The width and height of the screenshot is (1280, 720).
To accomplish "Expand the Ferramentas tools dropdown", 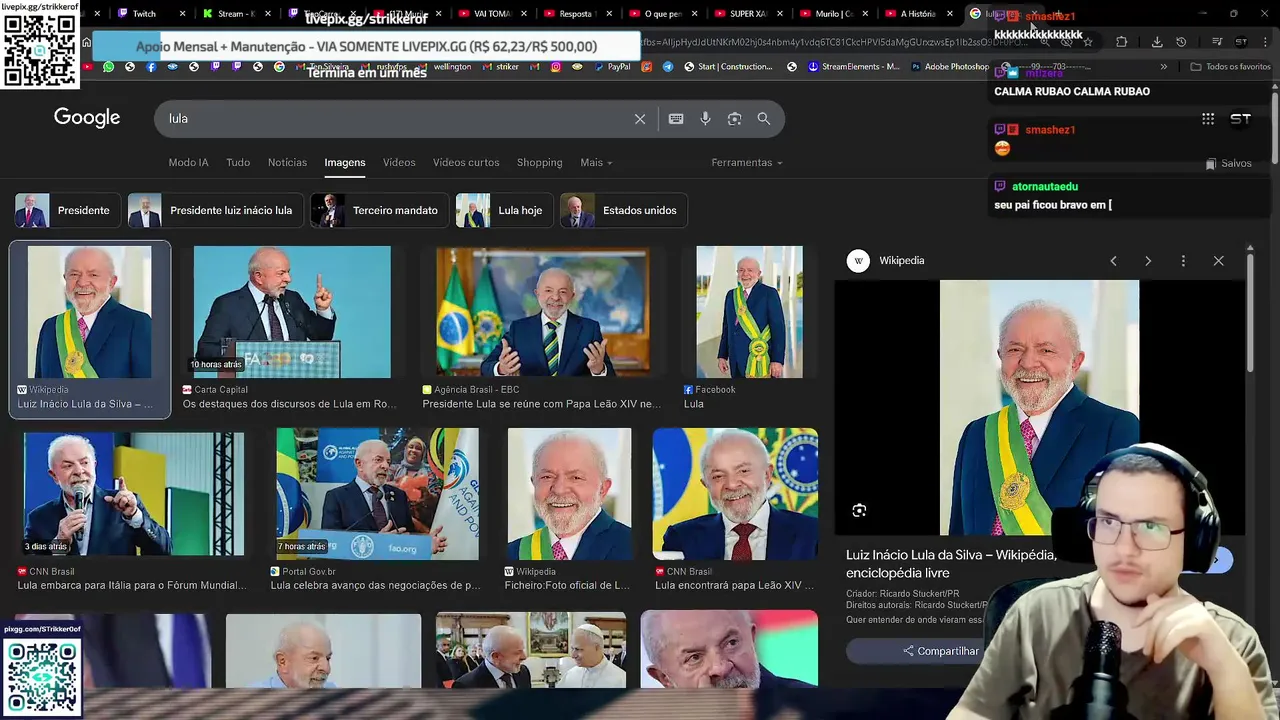I will (x=747, y=163).
